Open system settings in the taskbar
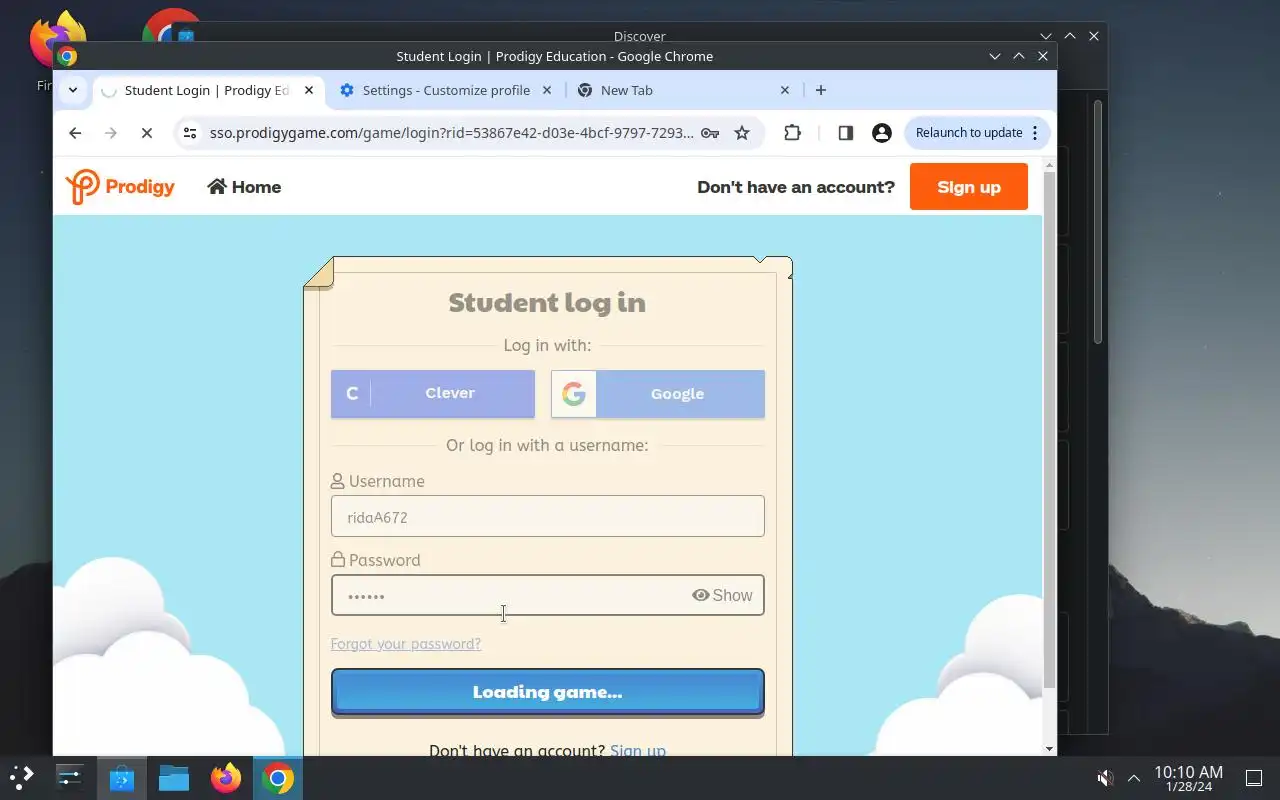 [69, 777]
